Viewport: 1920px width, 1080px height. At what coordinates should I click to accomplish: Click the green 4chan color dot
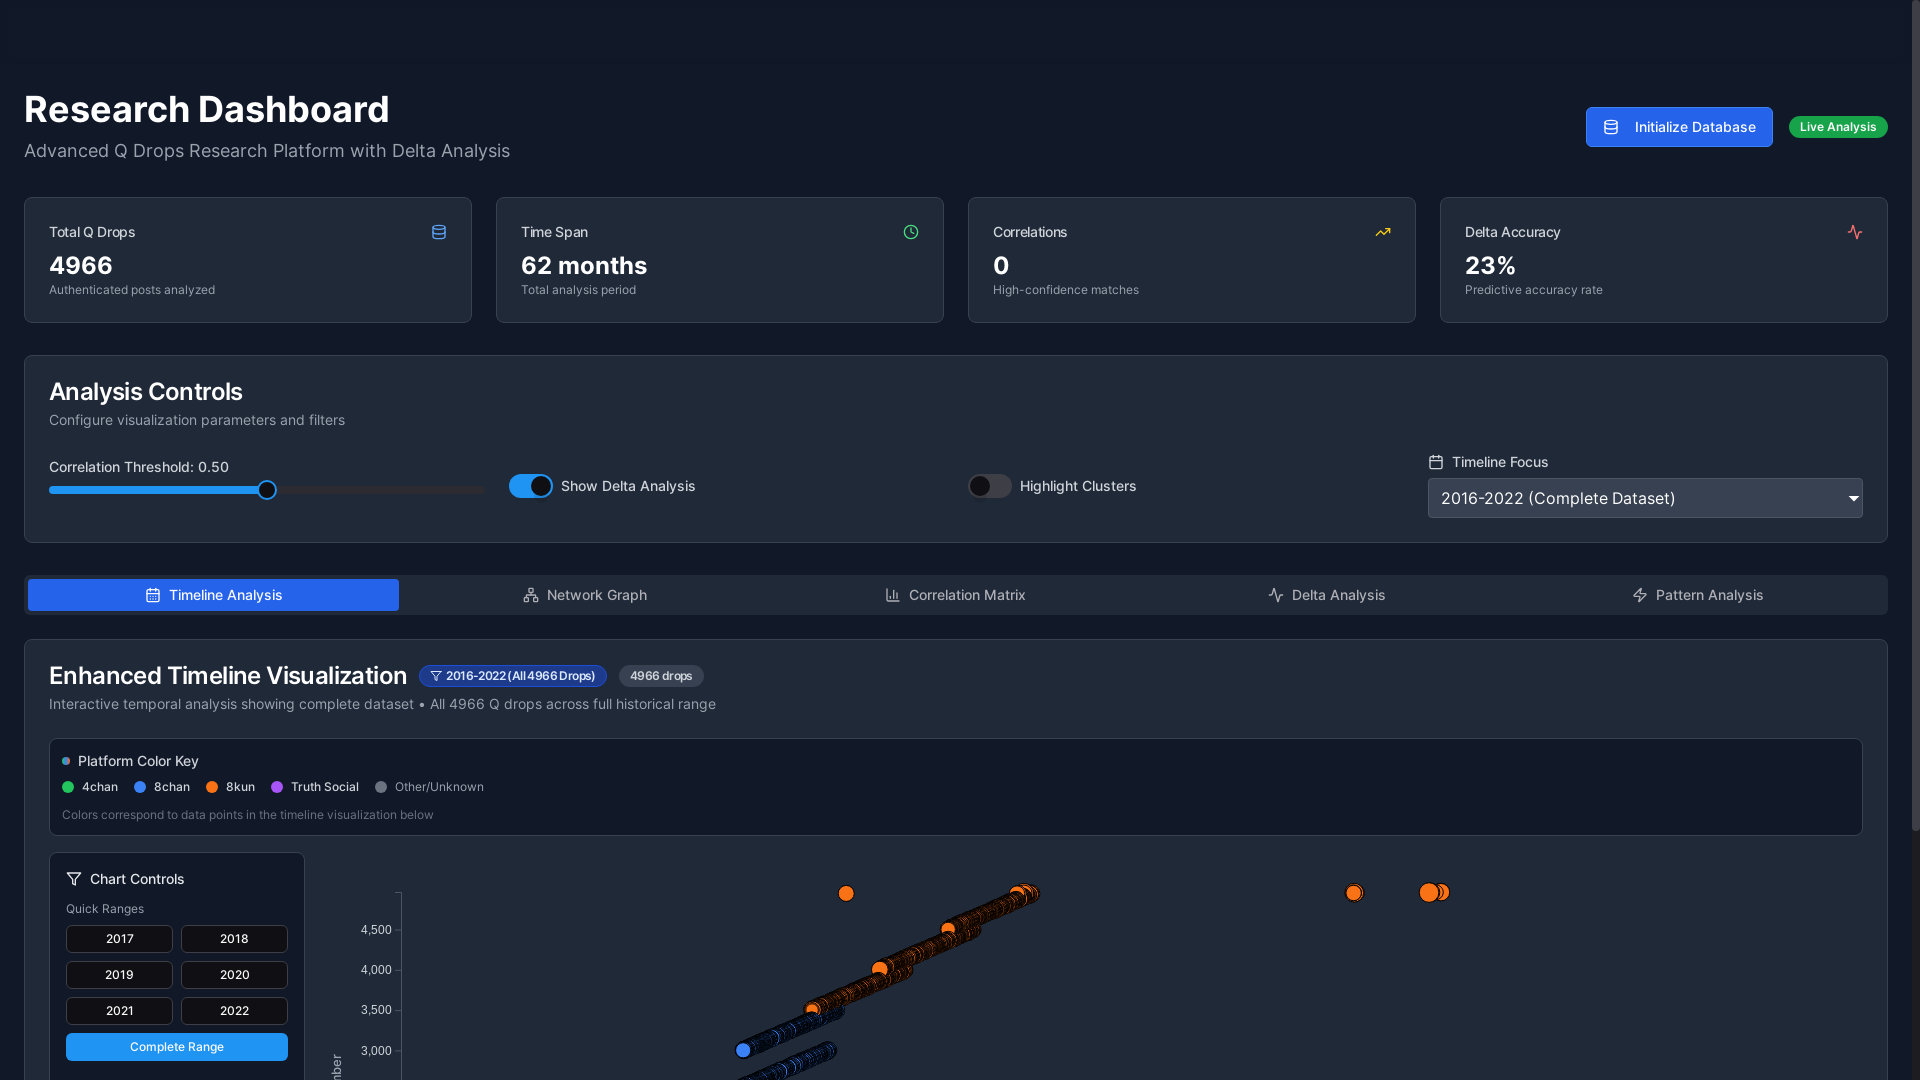(68, 787)
